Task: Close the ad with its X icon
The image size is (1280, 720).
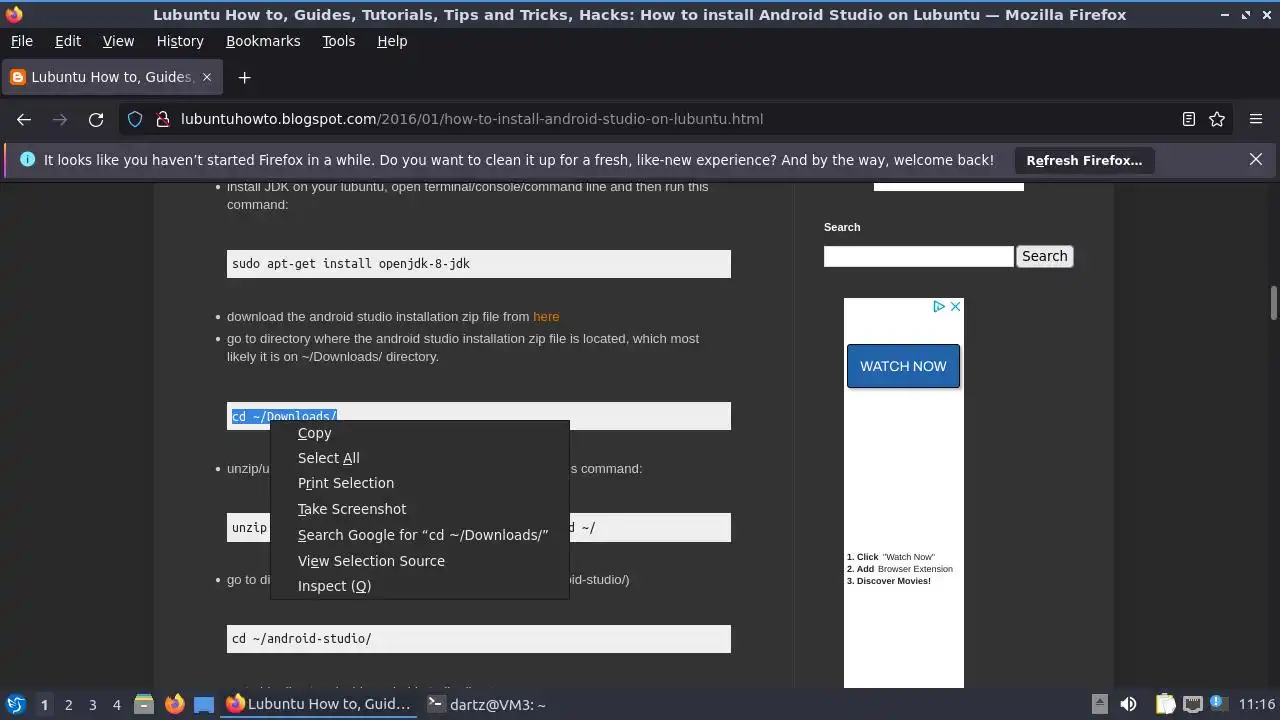Action: click(x=955, y=307)
